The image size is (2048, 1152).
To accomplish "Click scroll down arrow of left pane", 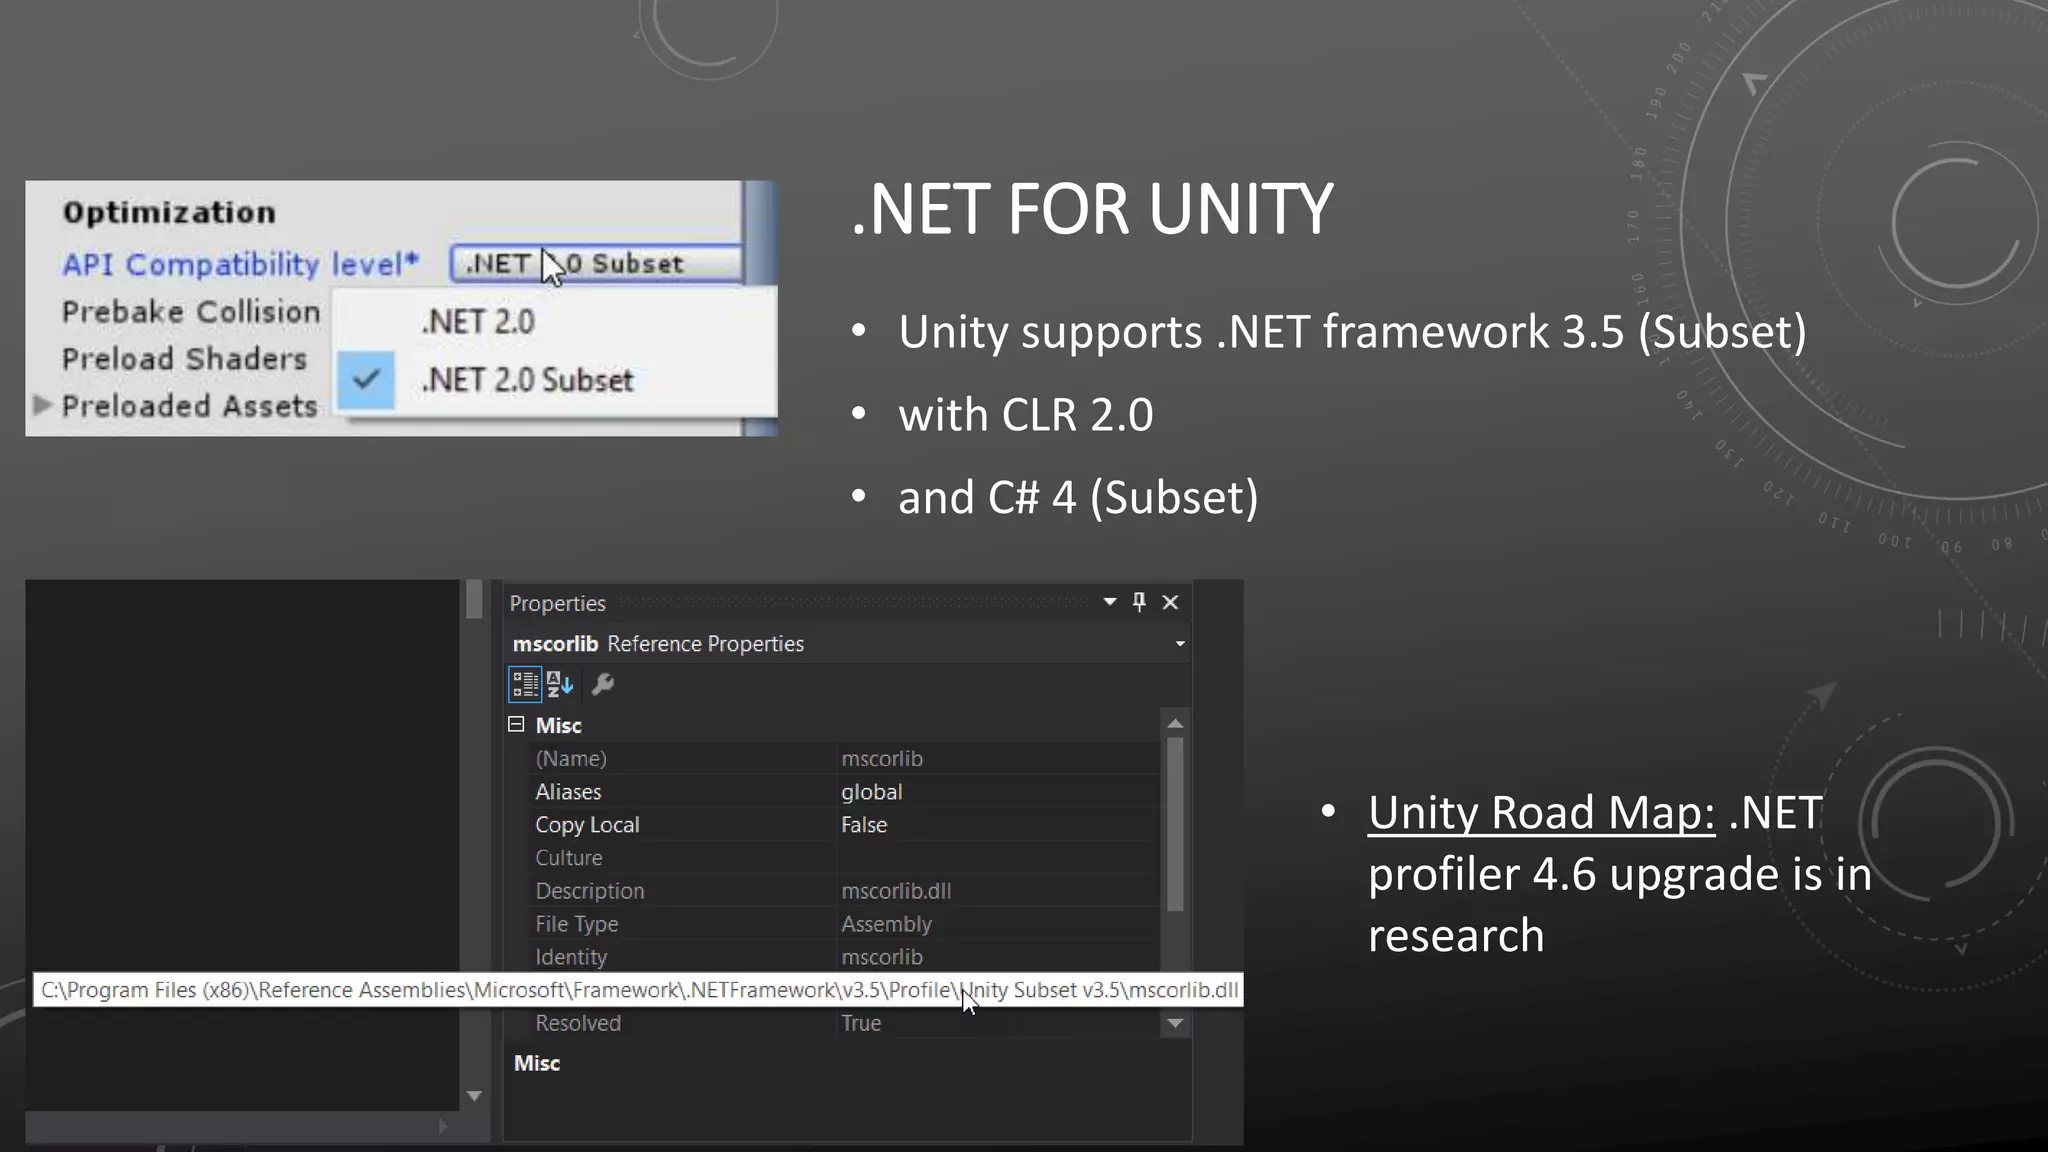I will click(474, 1096).
